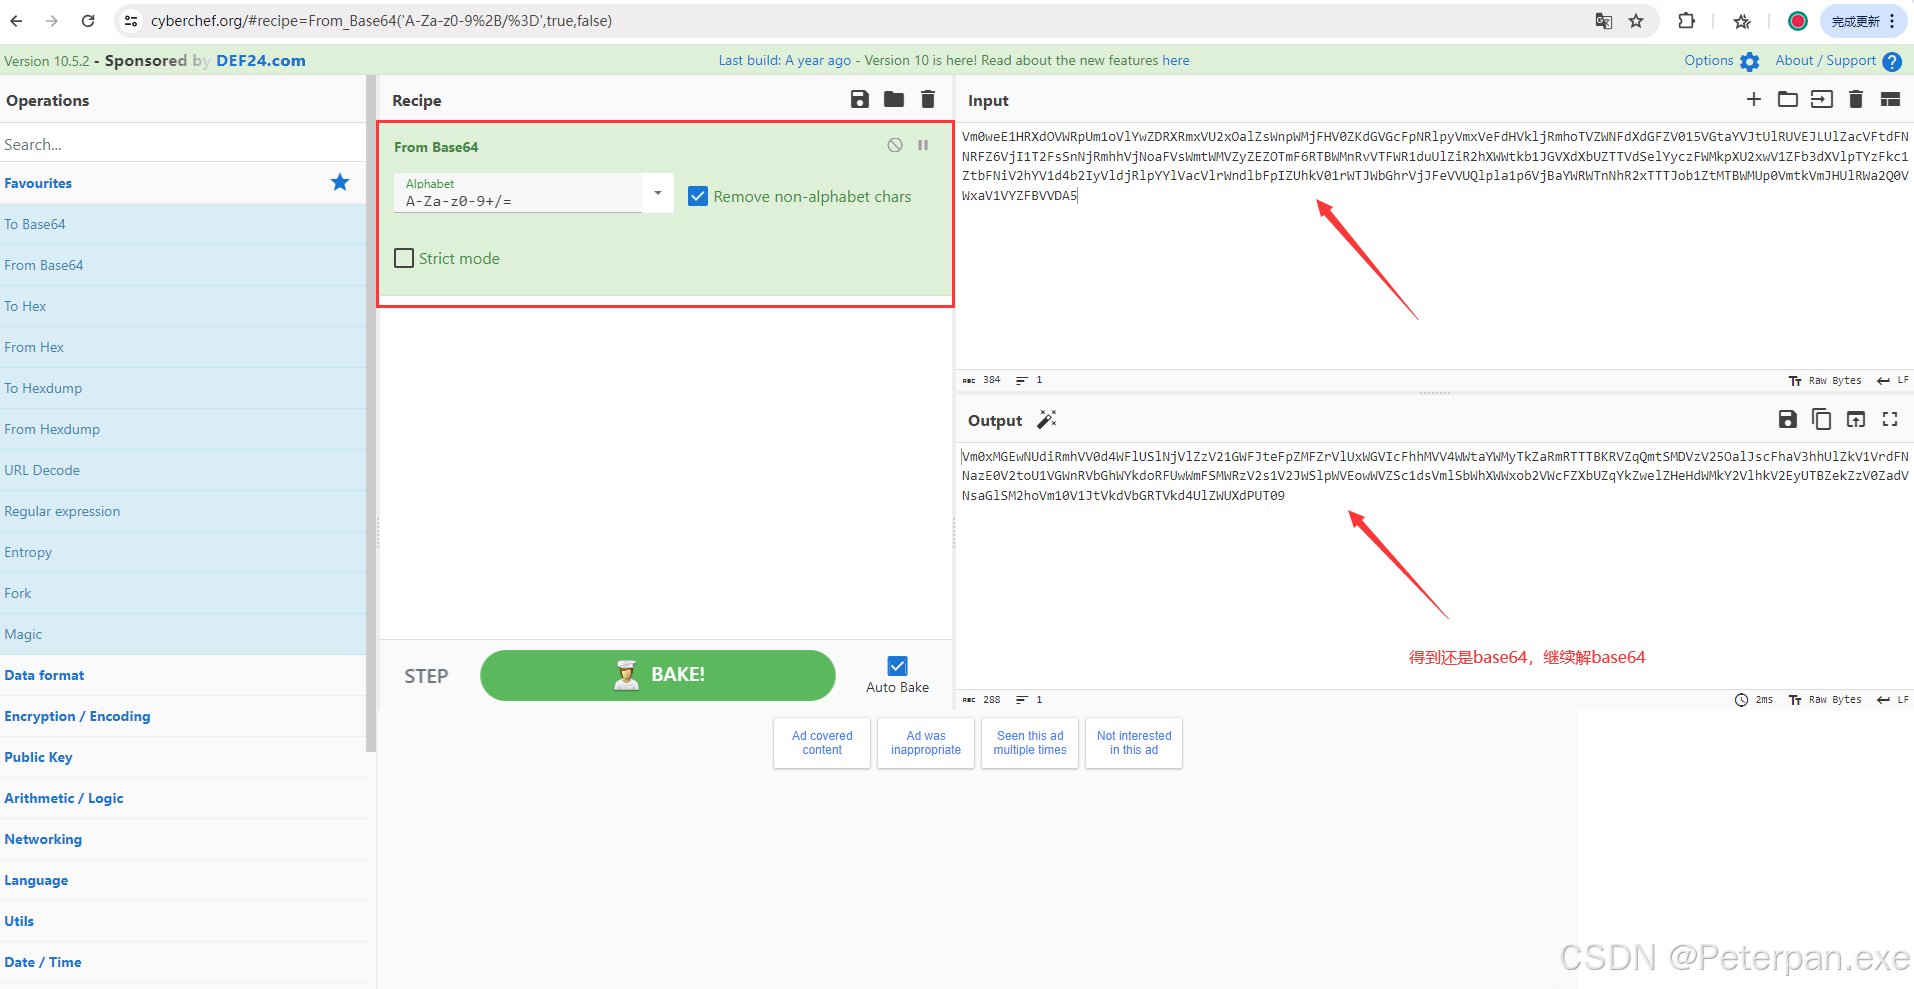
Task: Expand the Networking category
Action: coord(182,839)
